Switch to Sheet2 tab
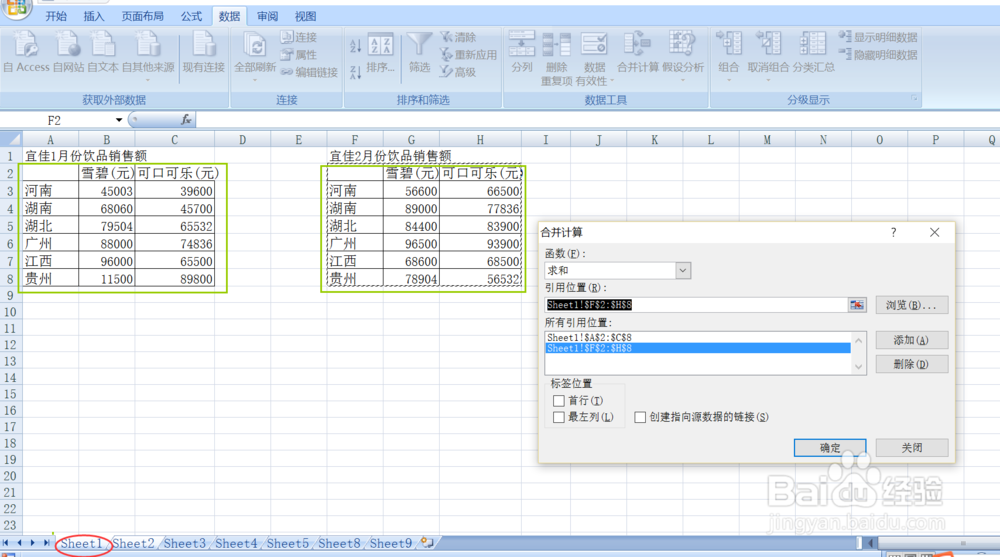The image size is (1000, 557). pos(133,544)
